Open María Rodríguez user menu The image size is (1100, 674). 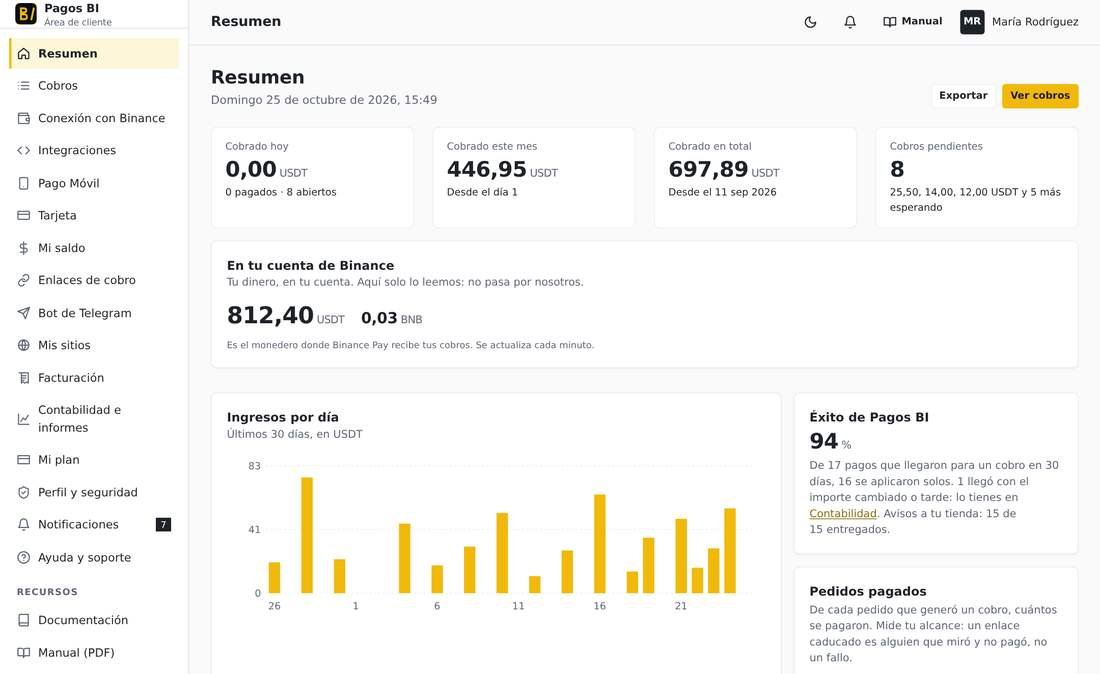[1019, 22]
